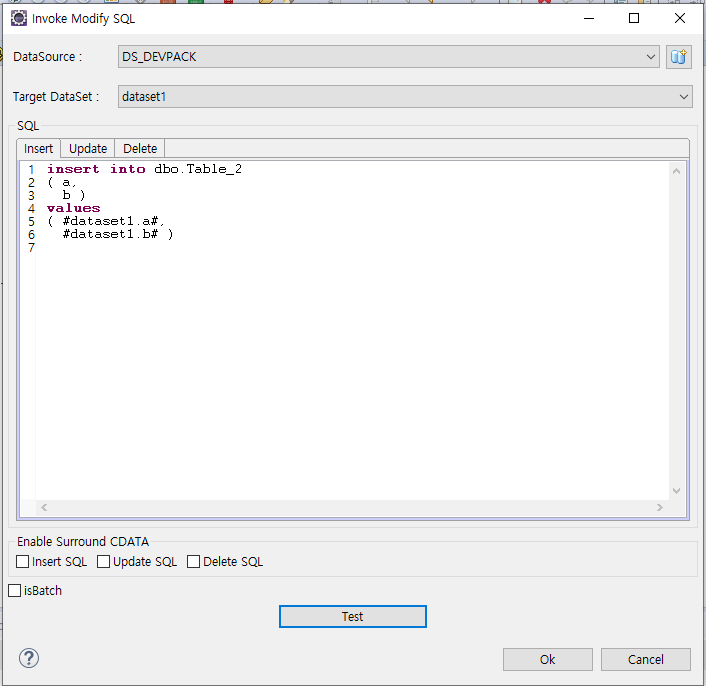Image resolution: width=706 pixels, height=686 pixels.
Task: Click the vertical scrollbar up arrow
Action: coord(677,171)
